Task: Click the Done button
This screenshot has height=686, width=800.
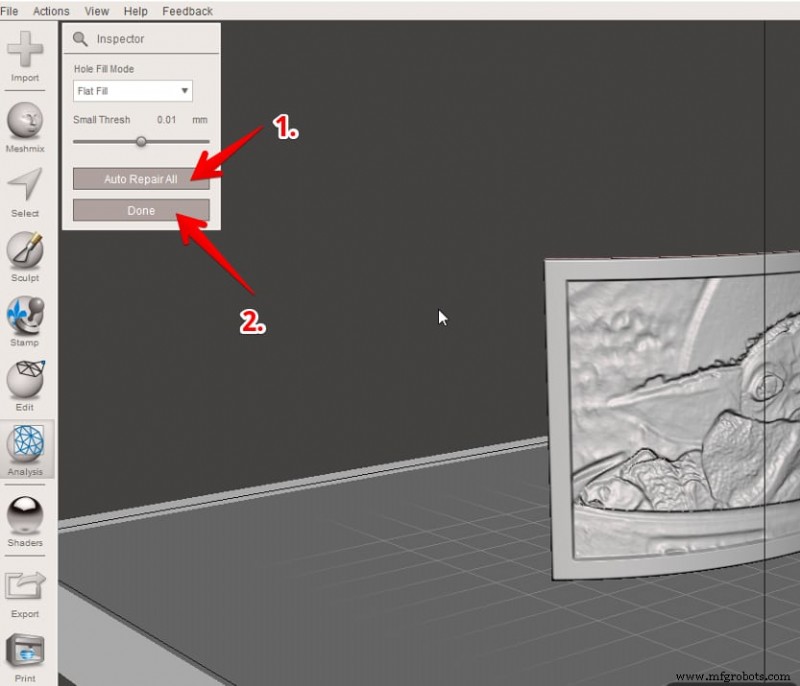Action: (141, 210)
